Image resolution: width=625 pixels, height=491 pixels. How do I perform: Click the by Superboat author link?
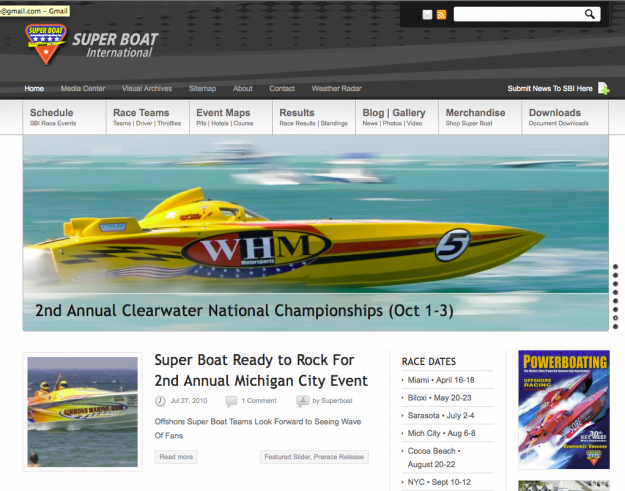tap(332, 401)
